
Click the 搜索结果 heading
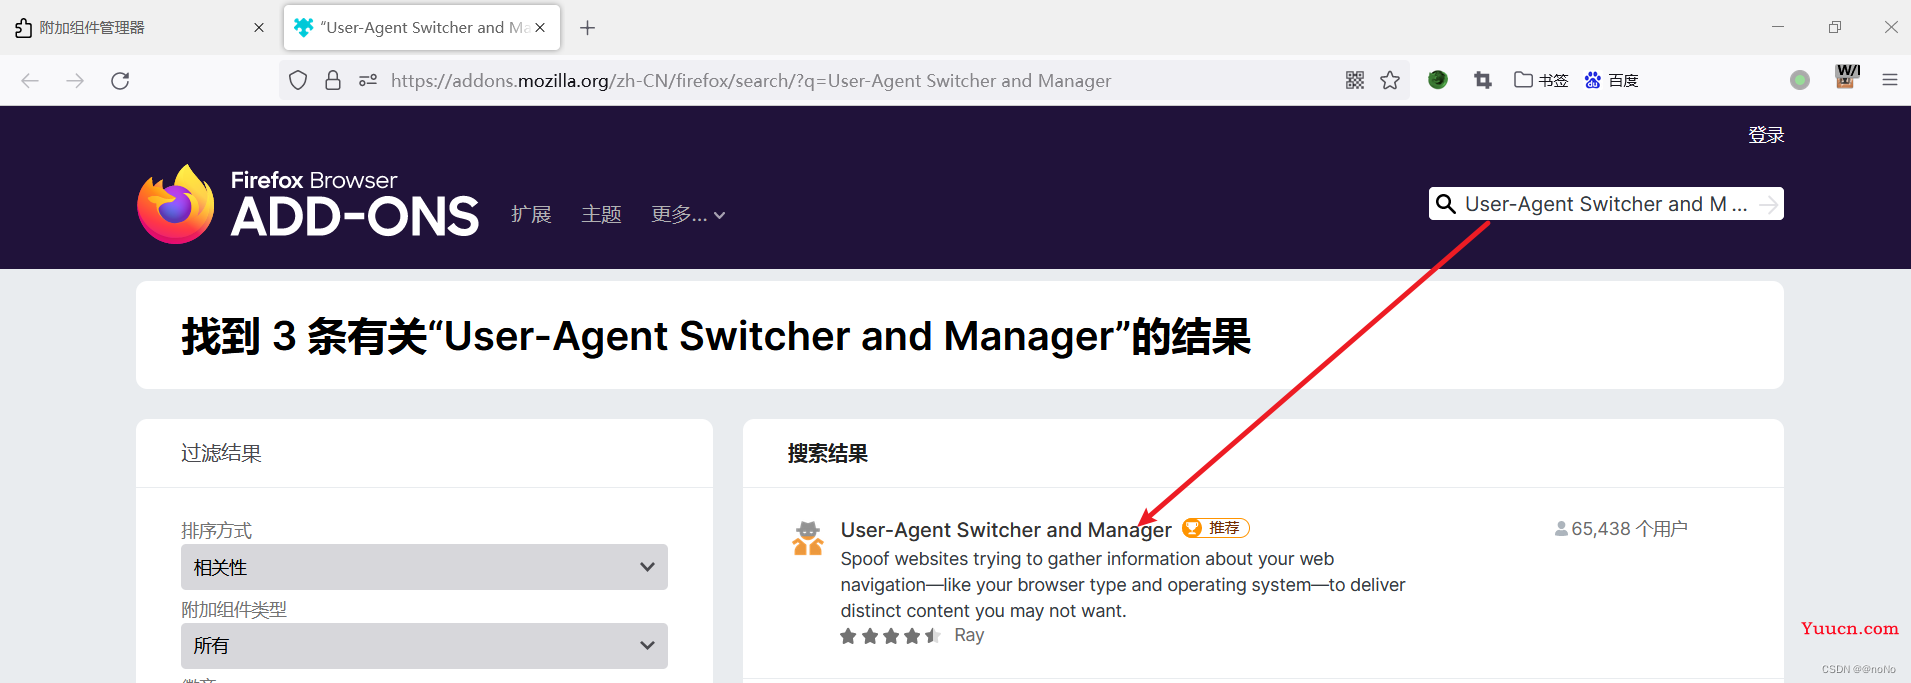(827, 454)
